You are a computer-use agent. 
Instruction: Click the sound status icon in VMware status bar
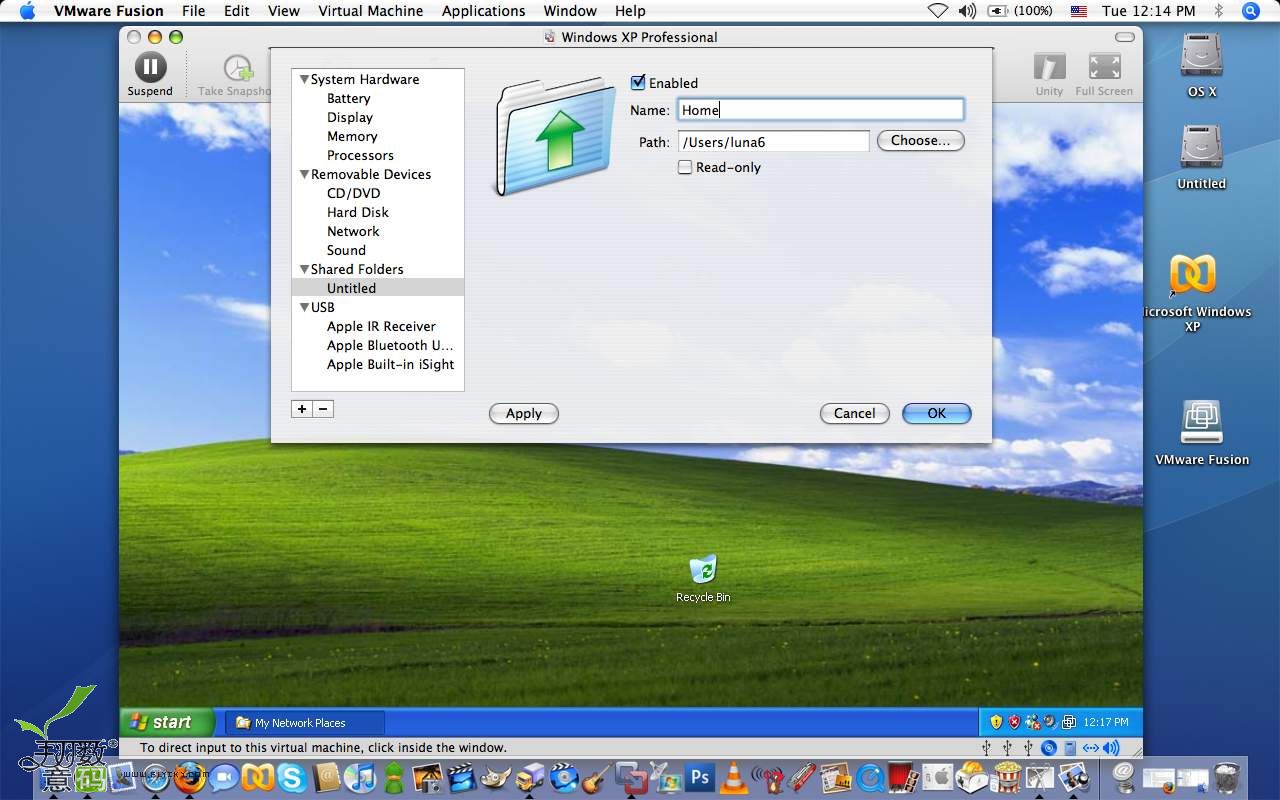[1111, 748]
